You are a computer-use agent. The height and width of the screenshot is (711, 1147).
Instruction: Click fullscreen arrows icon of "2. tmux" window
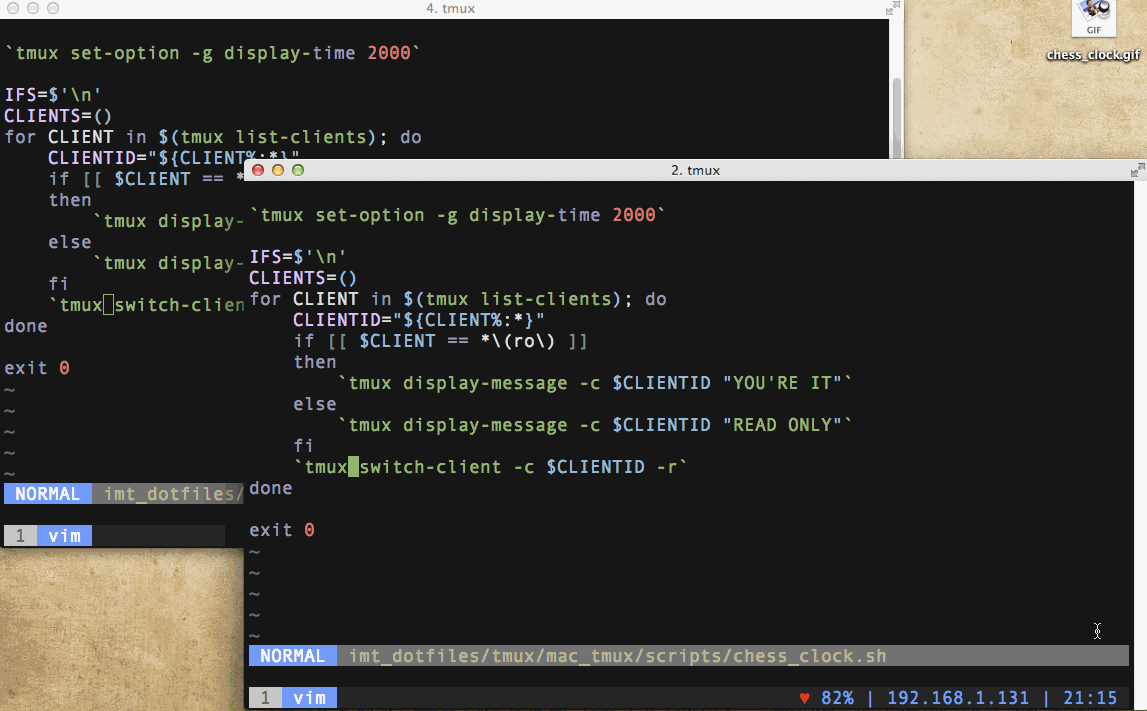[x=1137, y=170]
